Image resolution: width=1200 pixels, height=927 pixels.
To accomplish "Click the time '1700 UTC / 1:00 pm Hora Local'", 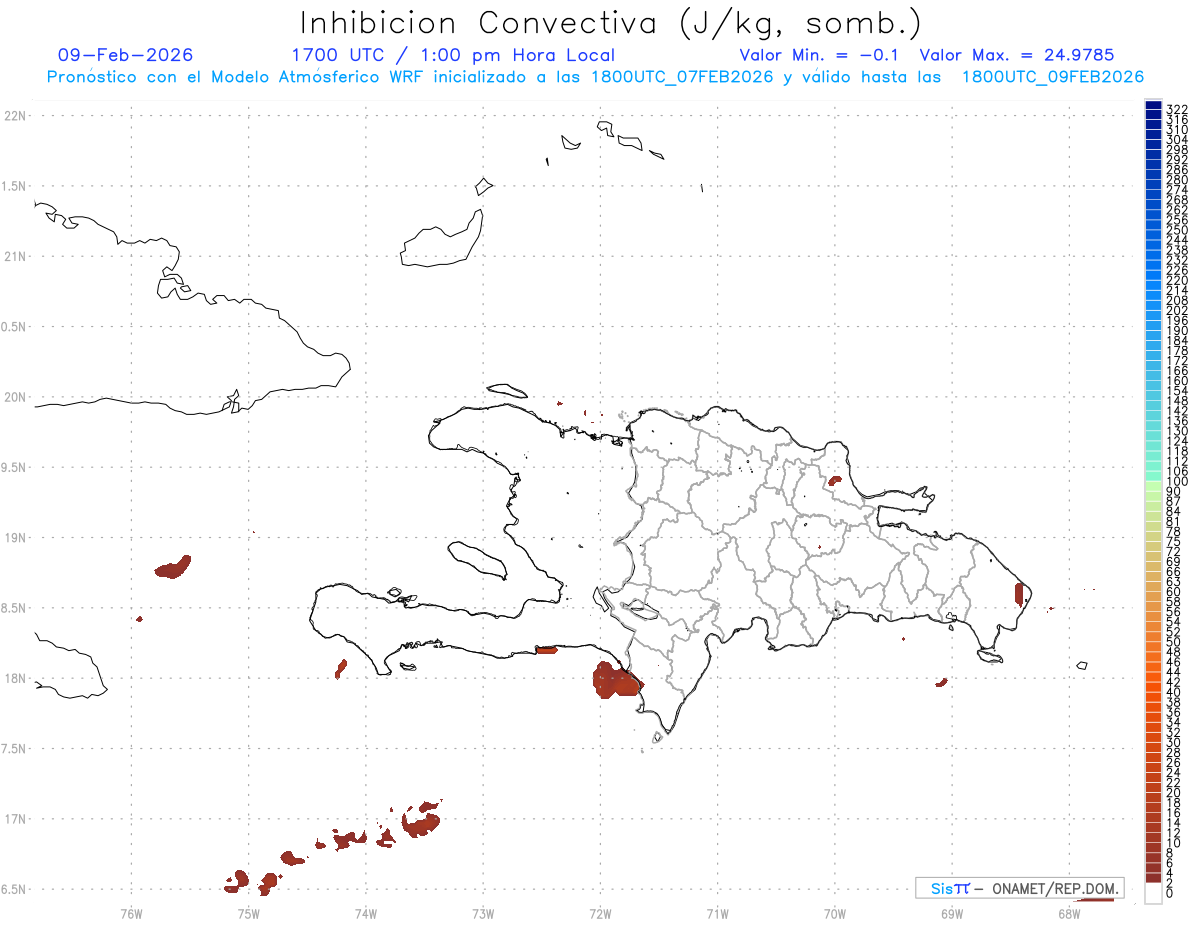I will [x=453, y=55].
